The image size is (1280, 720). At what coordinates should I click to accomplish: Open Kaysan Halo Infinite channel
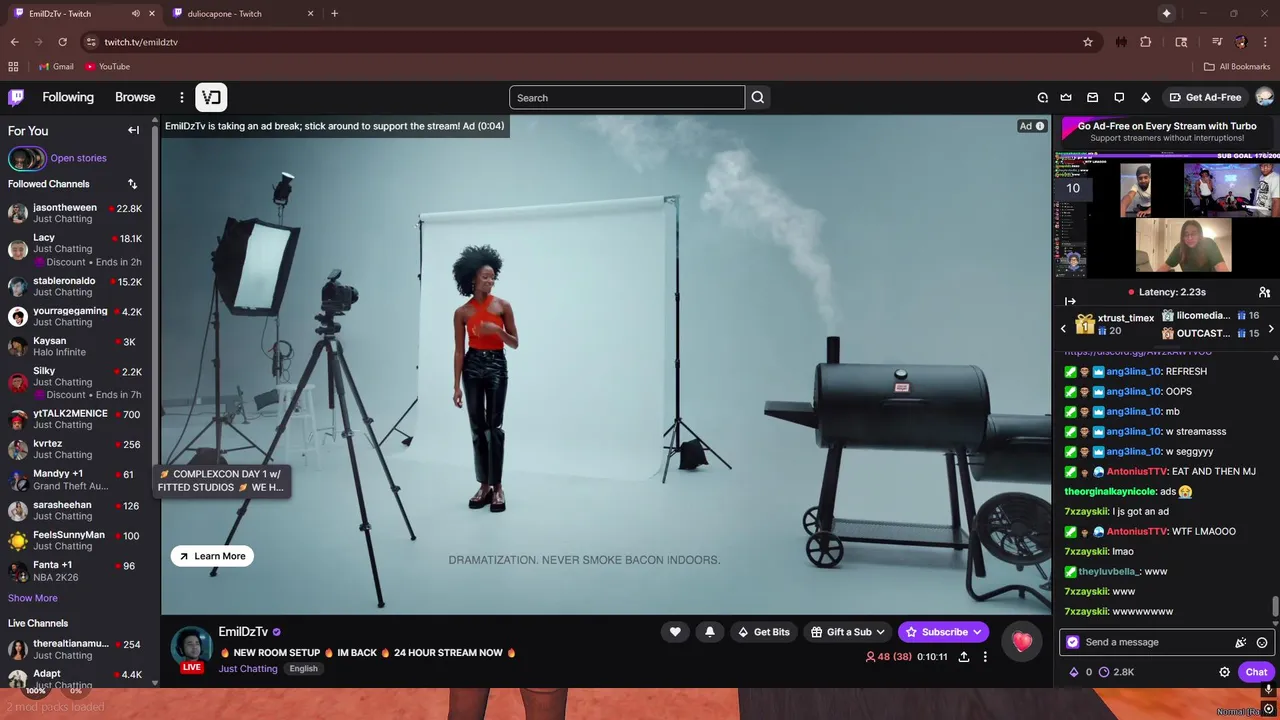click(x=76, y=346)
